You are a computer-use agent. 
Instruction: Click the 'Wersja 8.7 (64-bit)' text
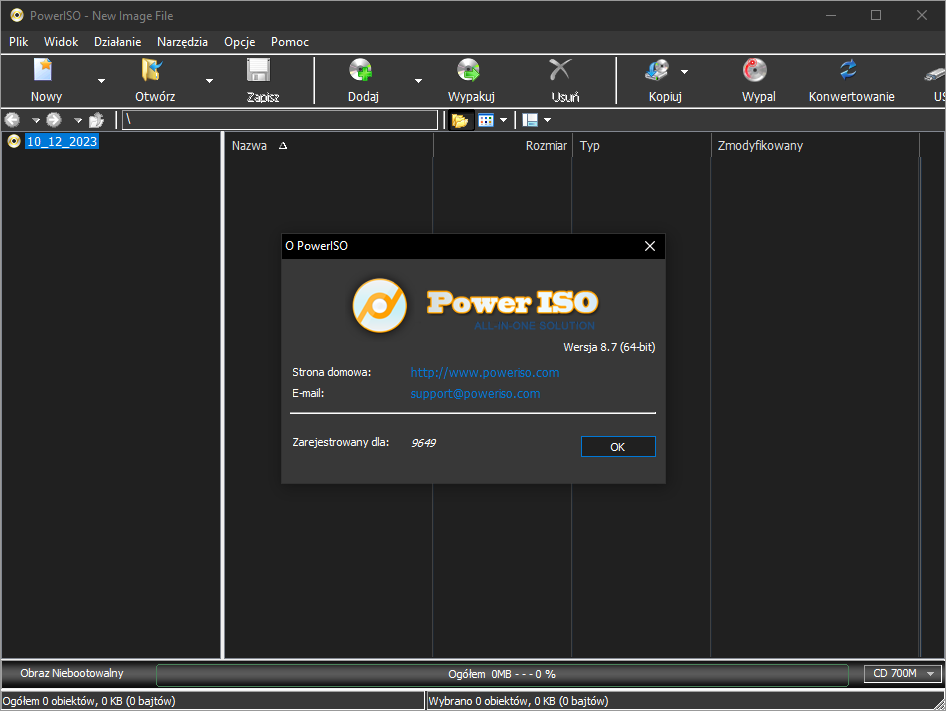pos(609,347)
